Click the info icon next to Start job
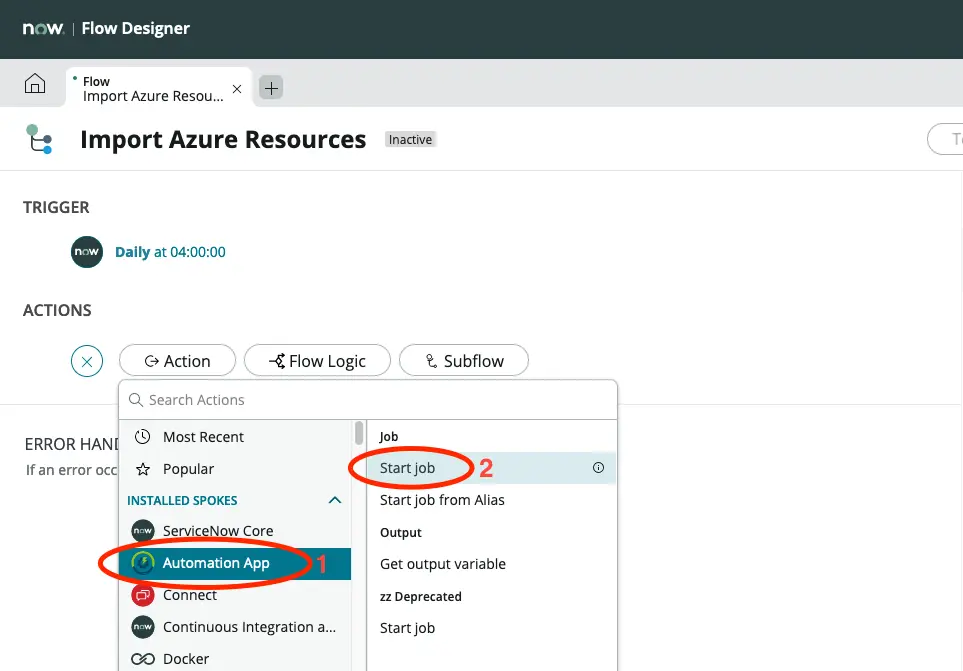This screenshot has height=671, width=963. point(599,468)
